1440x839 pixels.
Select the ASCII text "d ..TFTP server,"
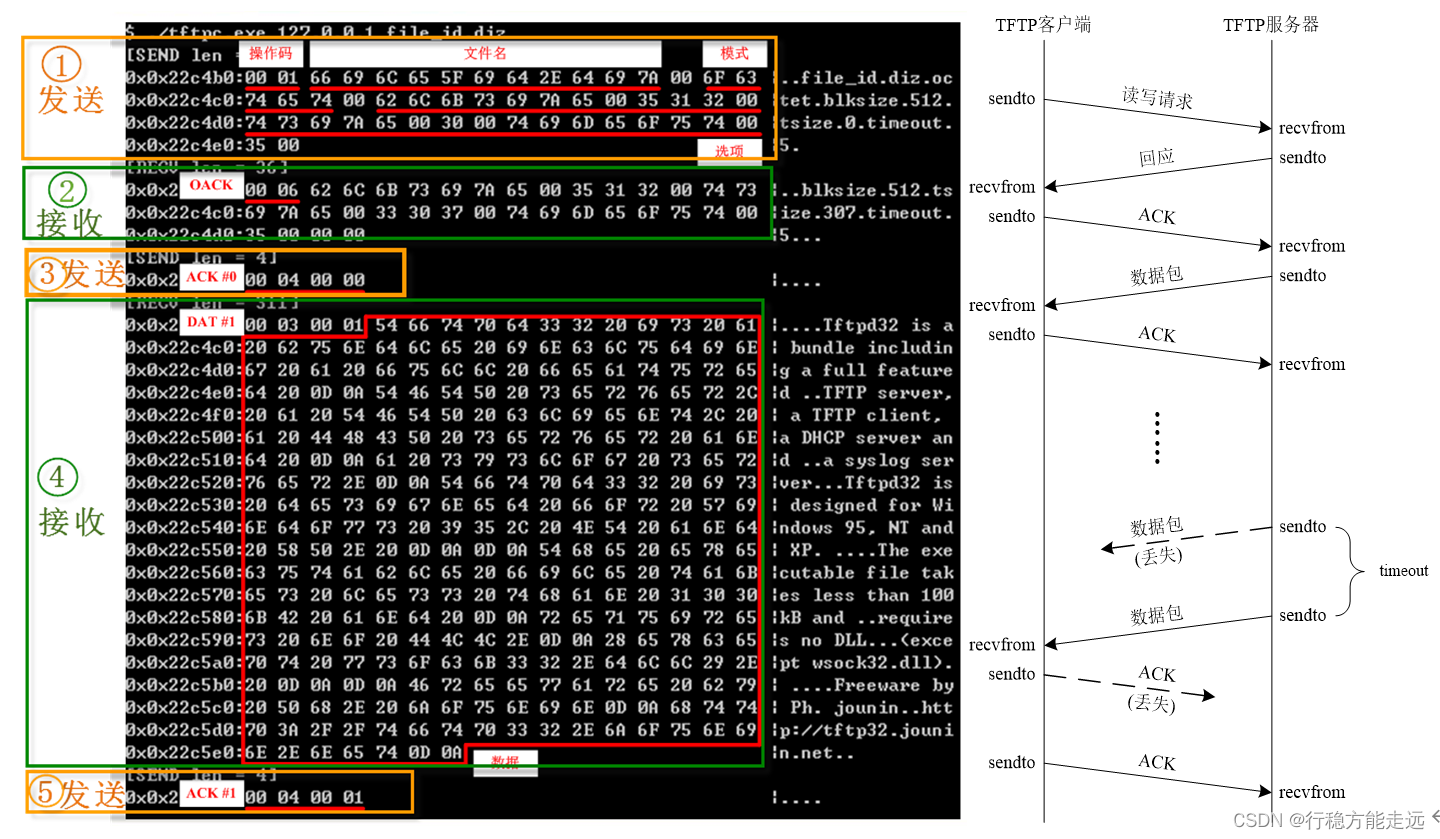(x=868, y=393)
